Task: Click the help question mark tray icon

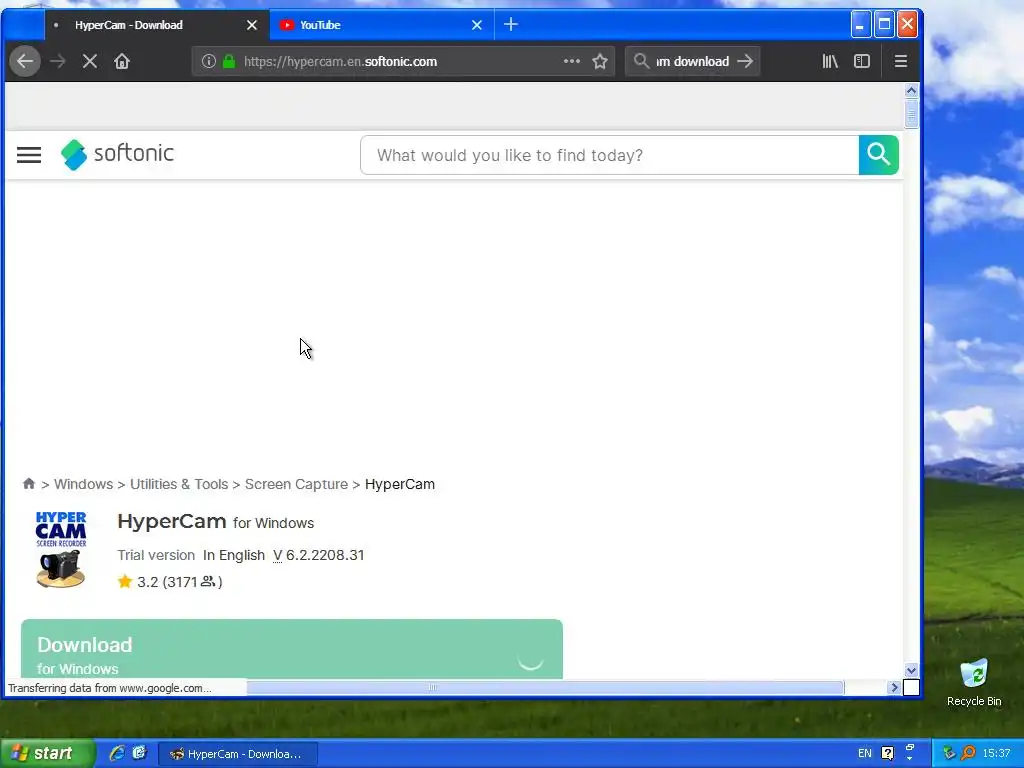Action: [888, 754]
